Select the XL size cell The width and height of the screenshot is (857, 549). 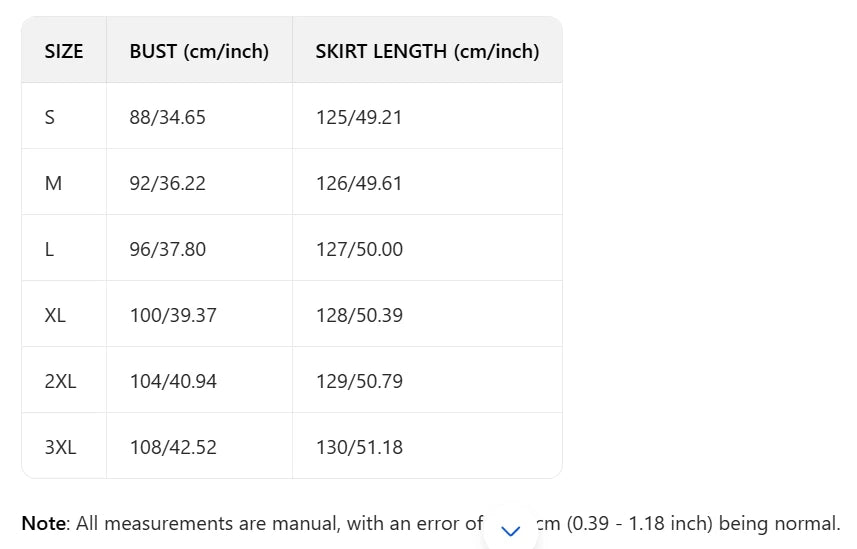(x=55, y=315)
